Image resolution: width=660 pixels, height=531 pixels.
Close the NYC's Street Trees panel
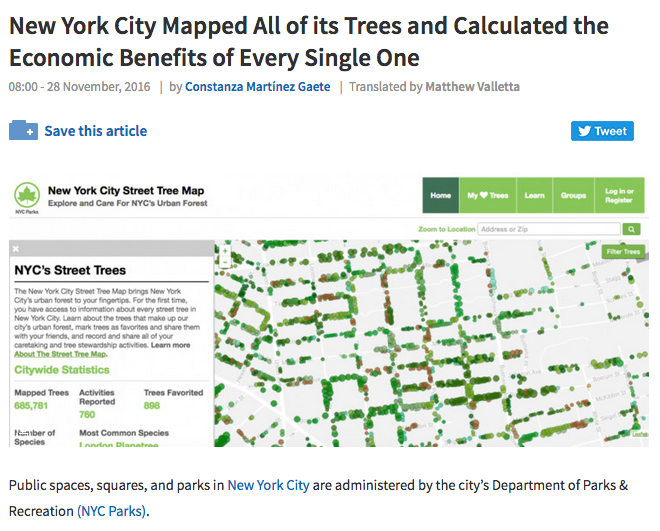16,249
